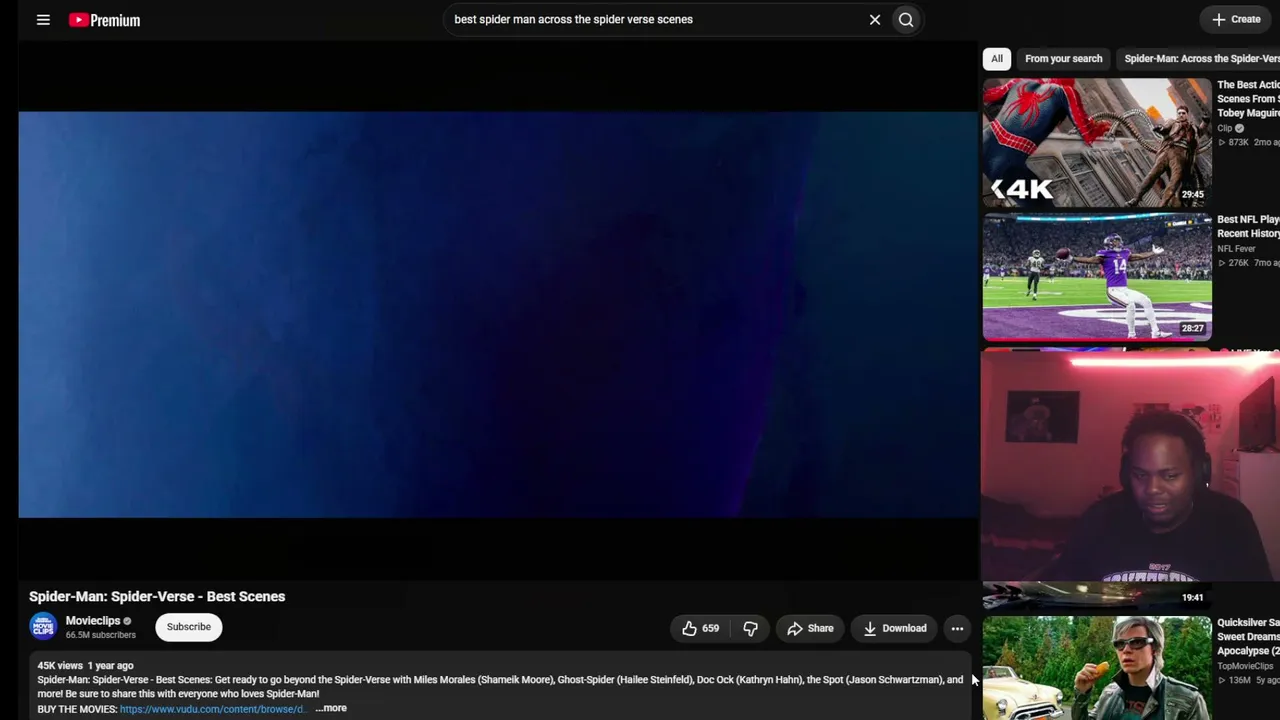
Task: Share this video
Action: [810, 628]
